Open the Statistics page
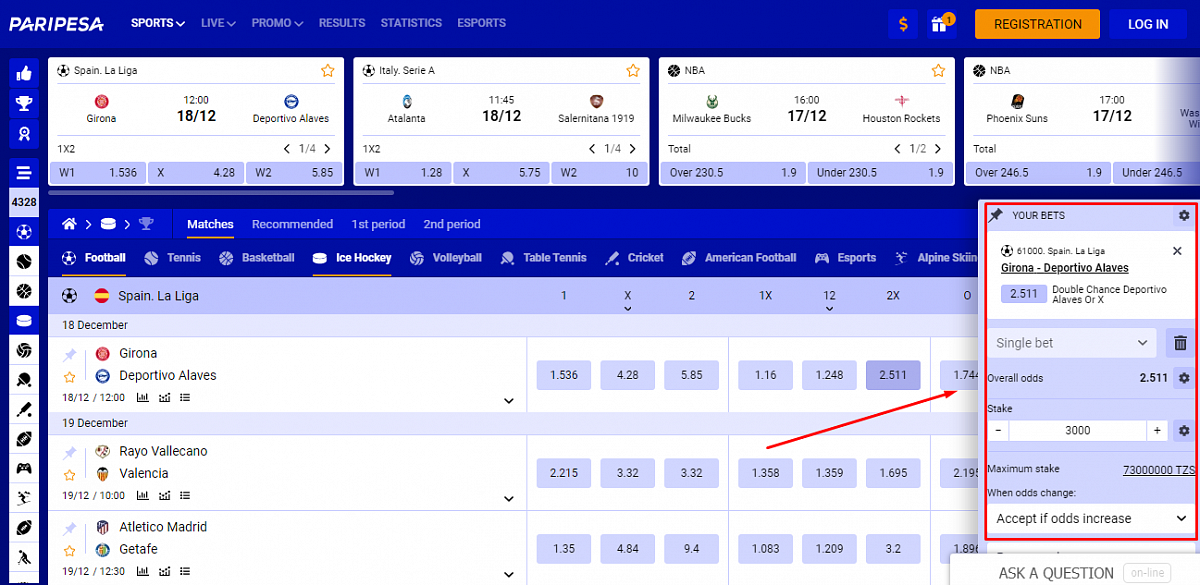1200x585 pixels. 411,23
